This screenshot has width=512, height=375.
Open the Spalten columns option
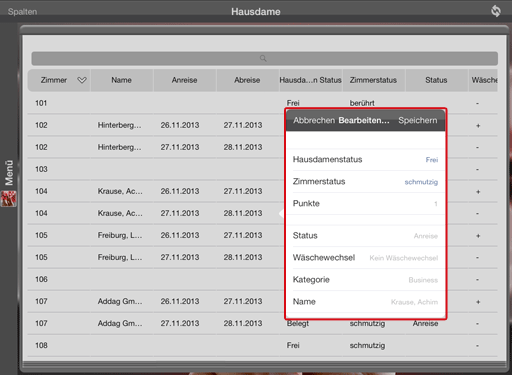[22, 12]
